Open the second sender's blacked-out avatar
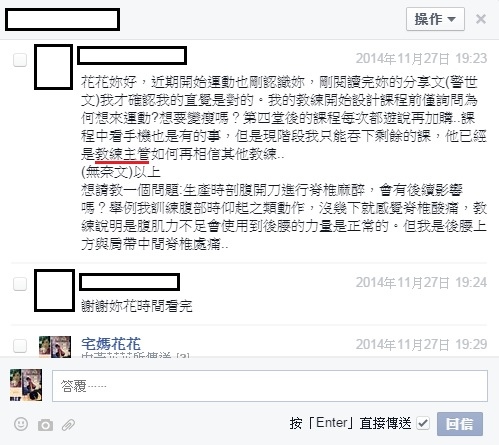 54,290
